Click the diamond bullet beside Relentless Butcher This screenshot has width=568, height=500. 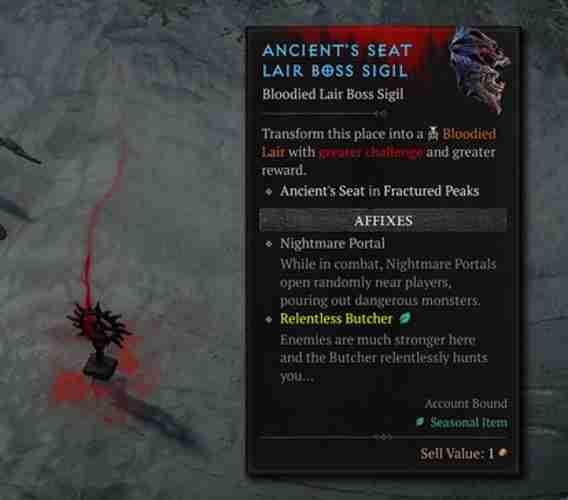(x=269, y=319)
